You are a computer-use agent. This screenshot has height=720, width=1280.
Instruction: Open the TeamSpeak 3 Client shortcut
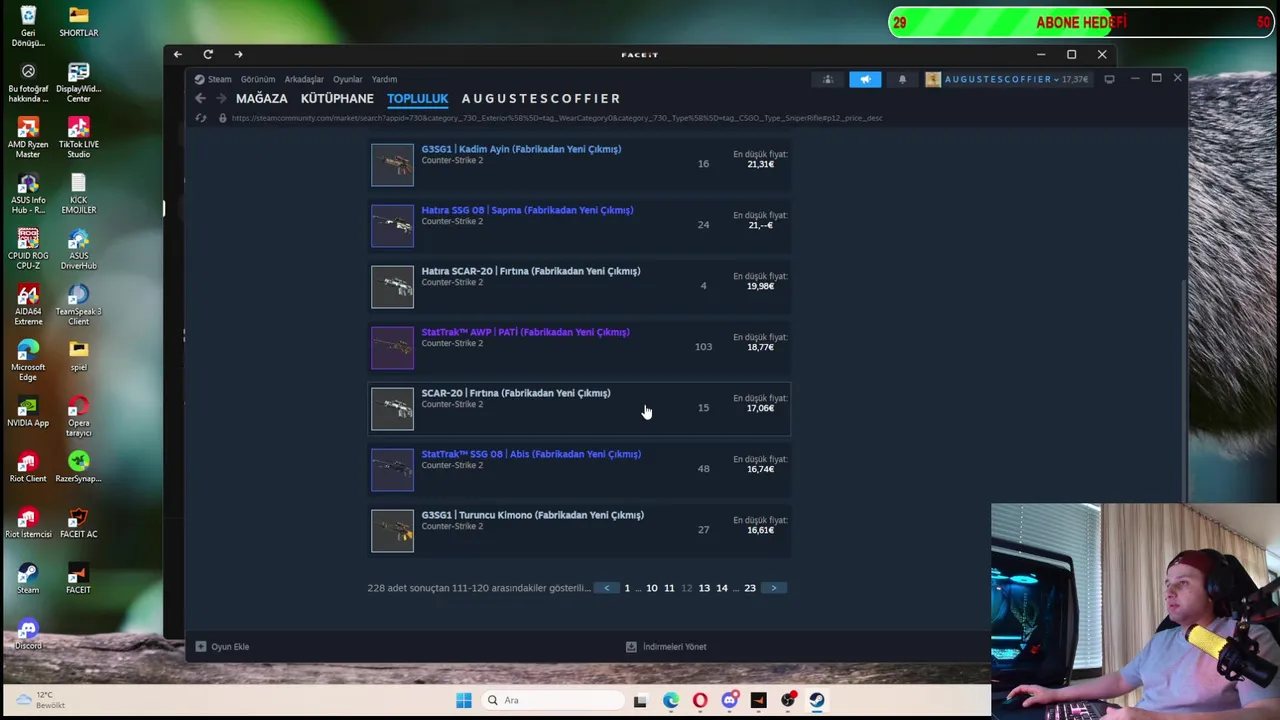click(78, 304)
